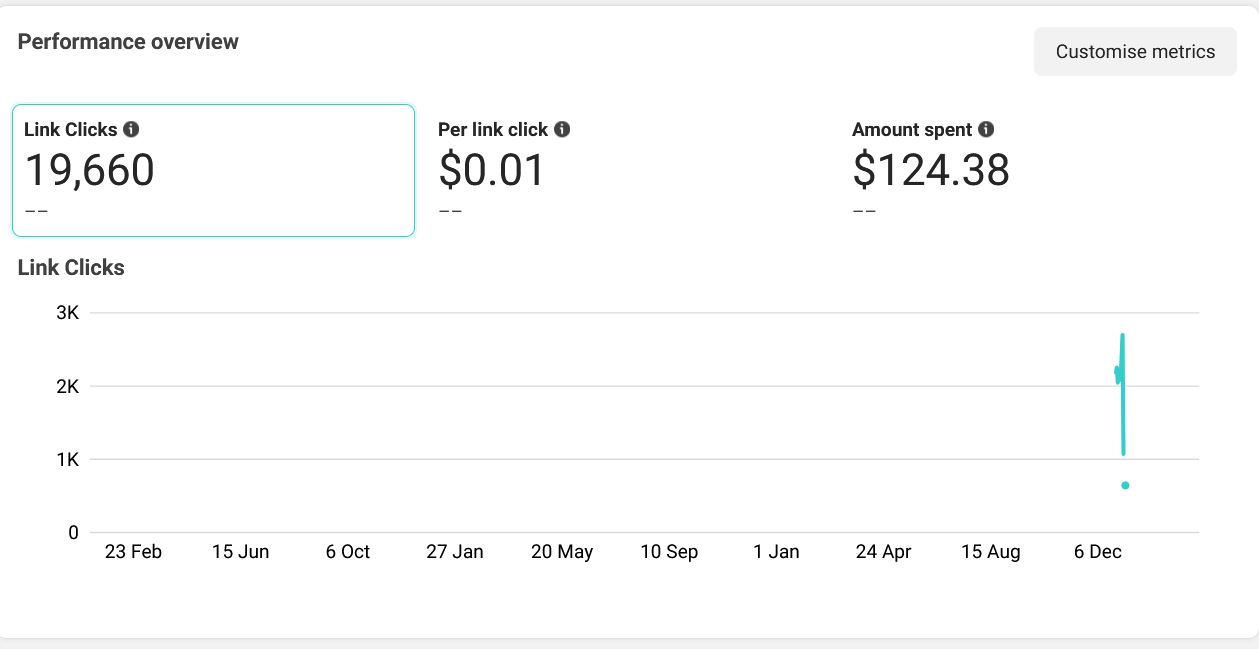Click the 3K gridline label
The width and height of the screenshot is (1259, 649).
click(67, 312)
